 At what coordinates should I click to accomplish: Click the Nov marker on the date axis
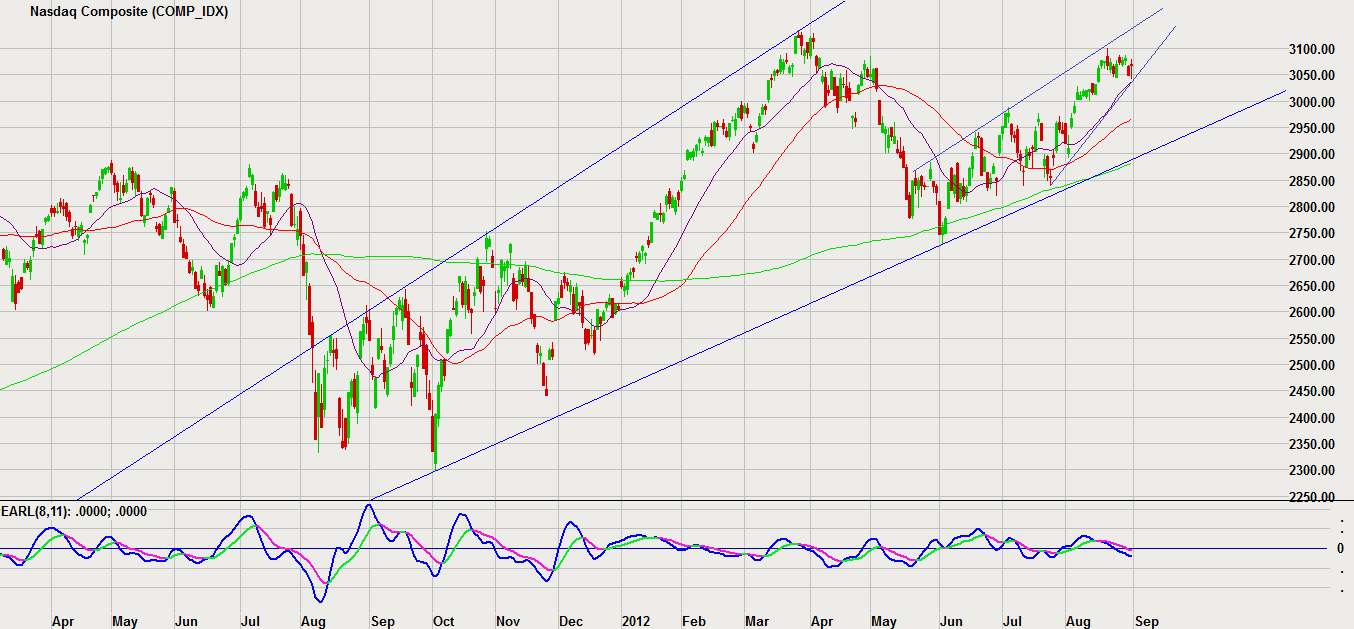tap(509, 621)
